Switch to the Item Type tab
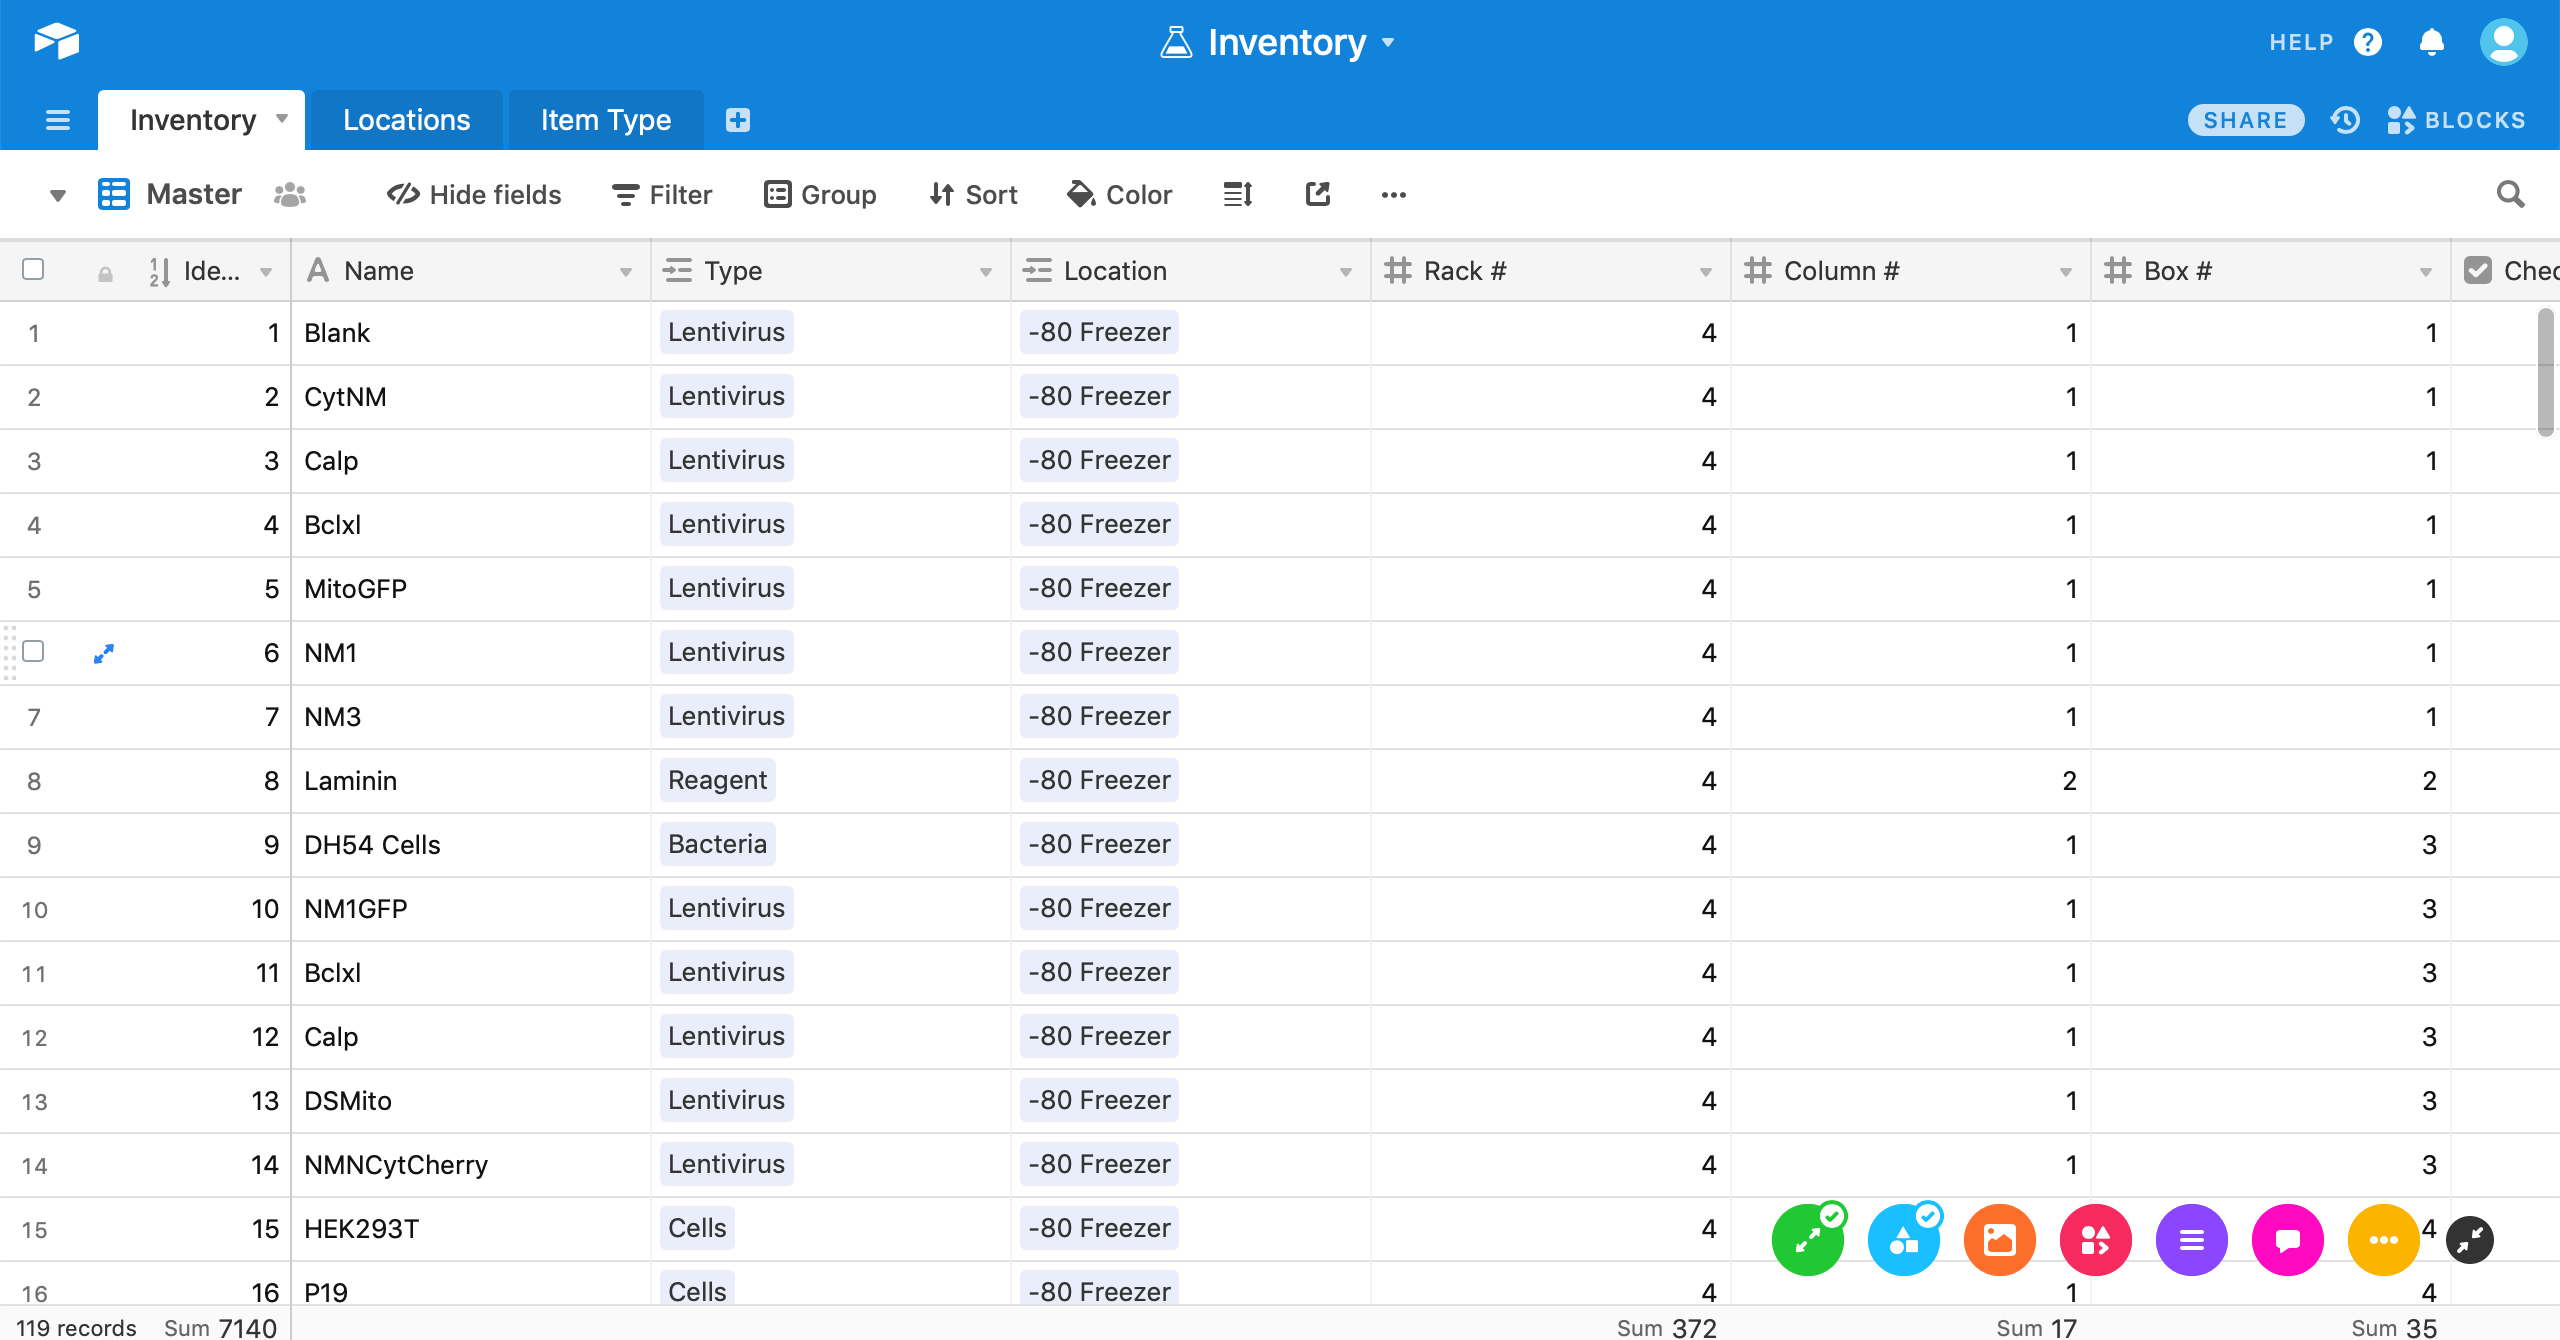This screenshot has height=1340, width=2560. click(606, 120)
